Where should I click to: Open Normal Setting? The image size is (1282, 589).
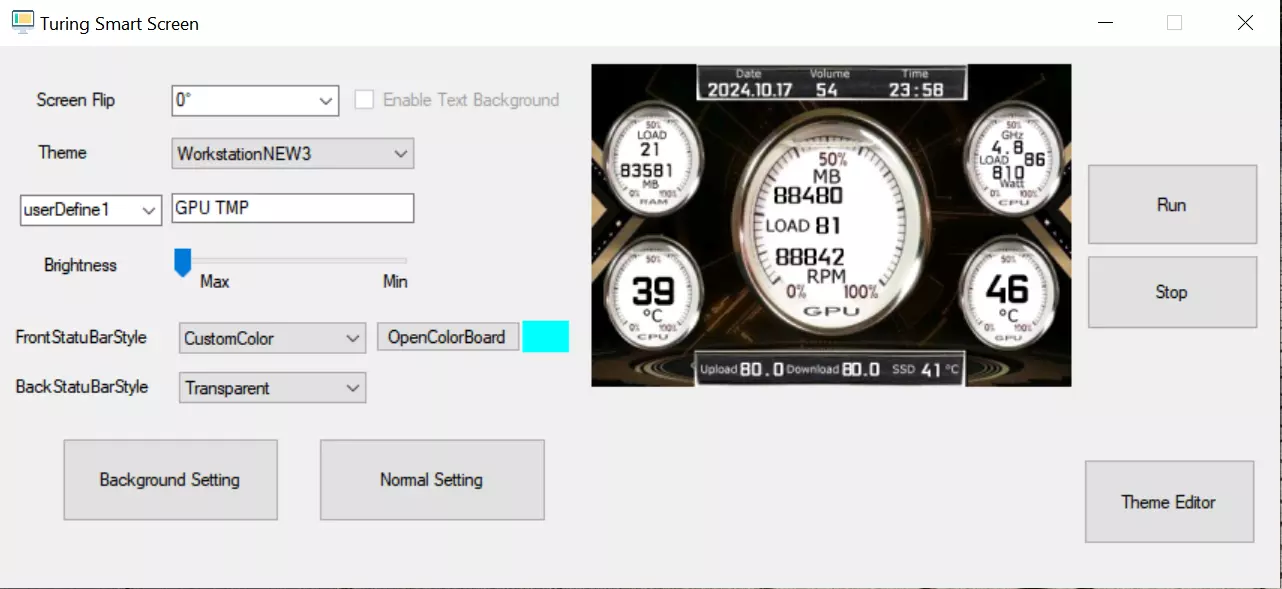pyautogui.click(x=432, y=480)
